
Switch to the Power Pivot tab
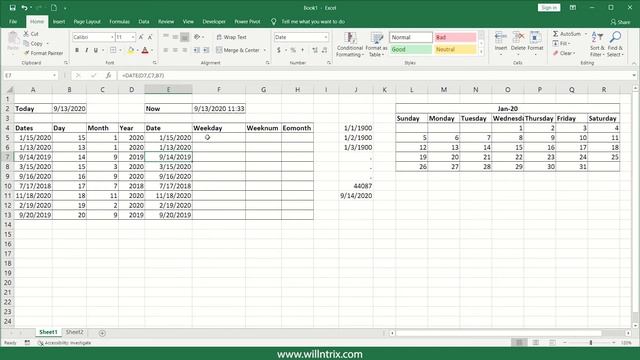point(247,22)
